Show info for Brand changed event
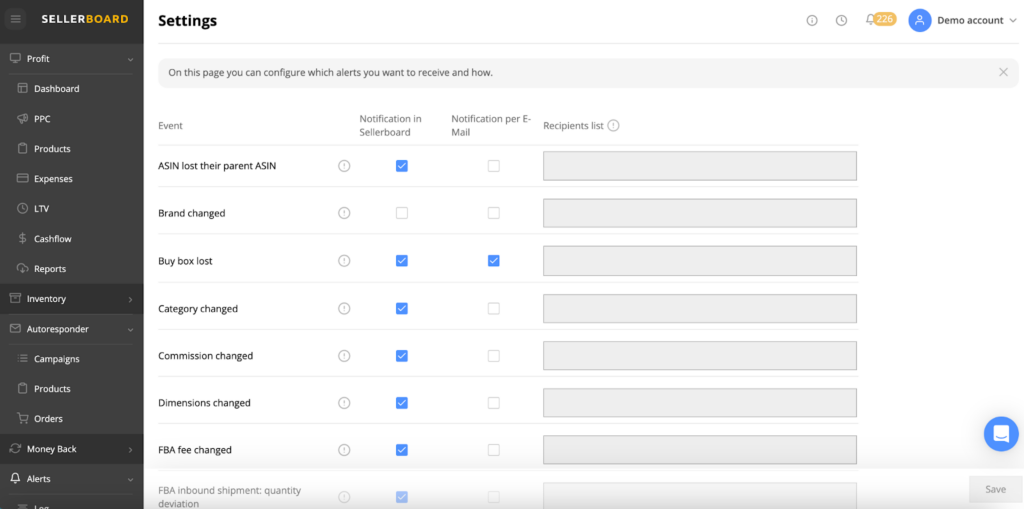Screen dimensions: 1024x509 [x=344, y=213]
